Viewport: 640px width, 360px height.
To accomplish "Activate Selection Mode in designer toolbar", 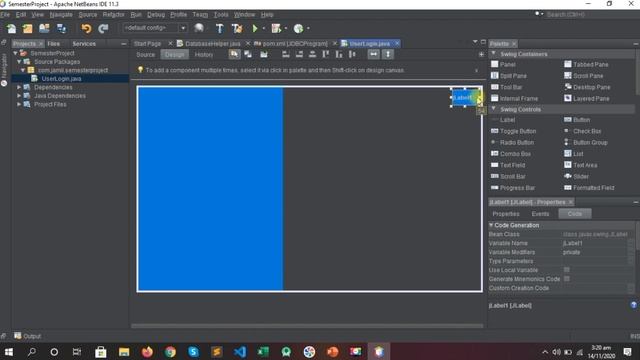I will (234, 54).
